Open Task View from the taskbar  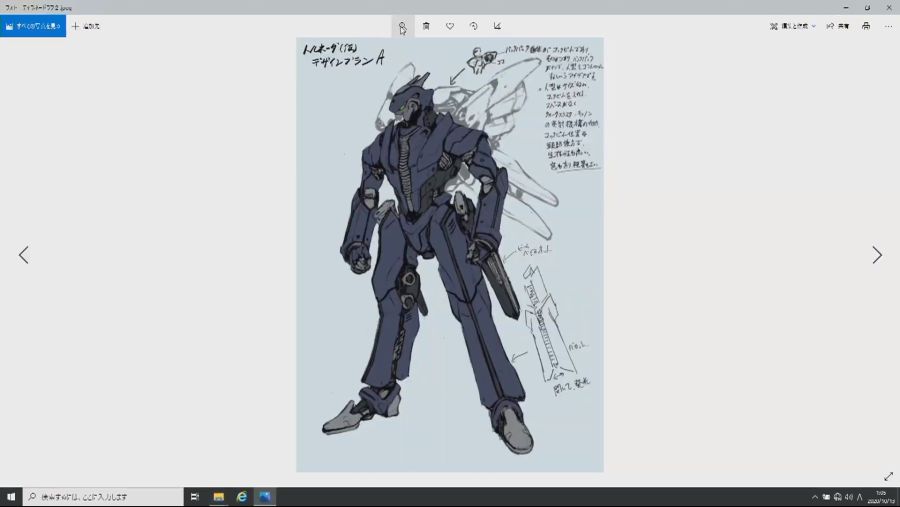(195, 497)
